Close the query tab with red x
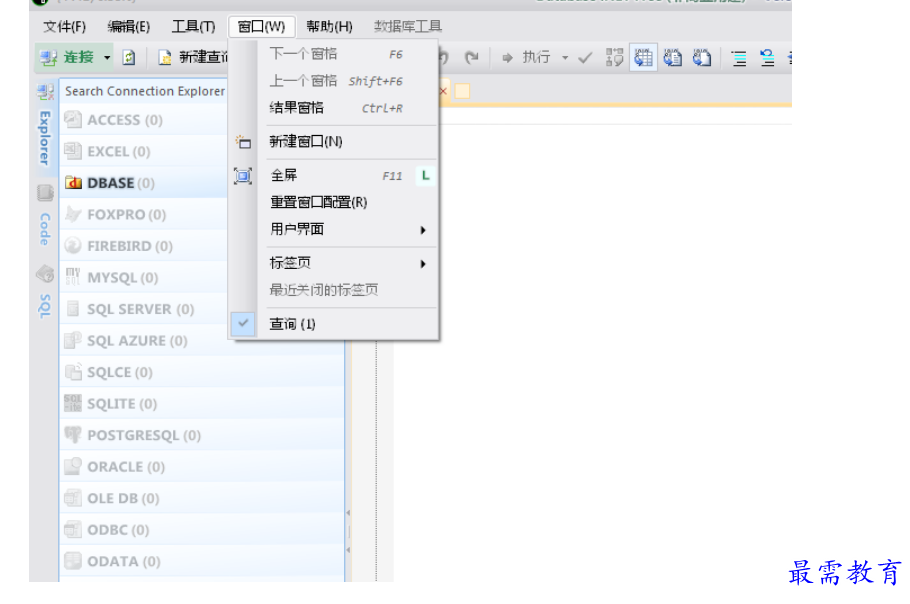Screen dimensions: 910x604 pyautogui.click(x=444, y=91)
